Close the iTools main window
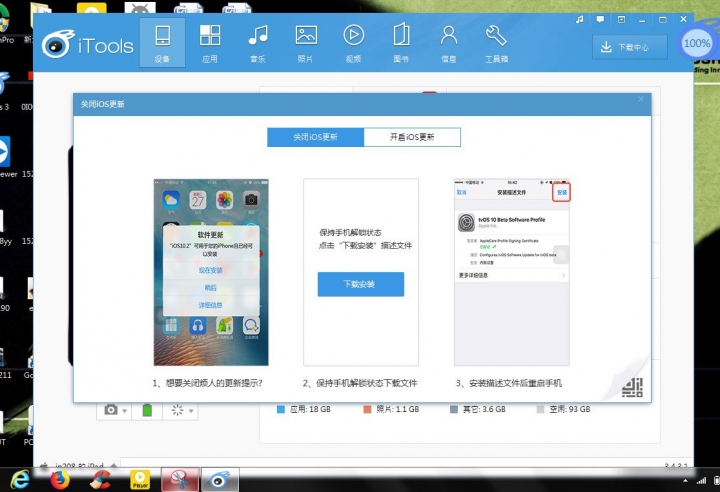 pyautogui.click(x=683, y=19)
